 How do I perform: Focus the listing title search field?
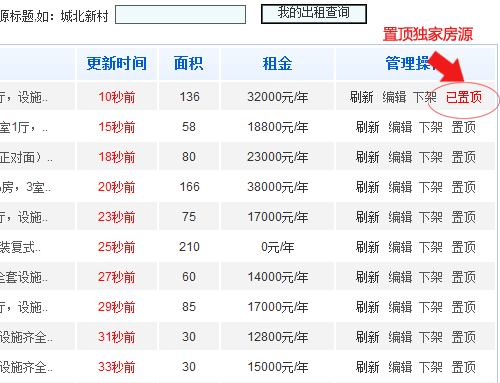click(x=180, y=14)
